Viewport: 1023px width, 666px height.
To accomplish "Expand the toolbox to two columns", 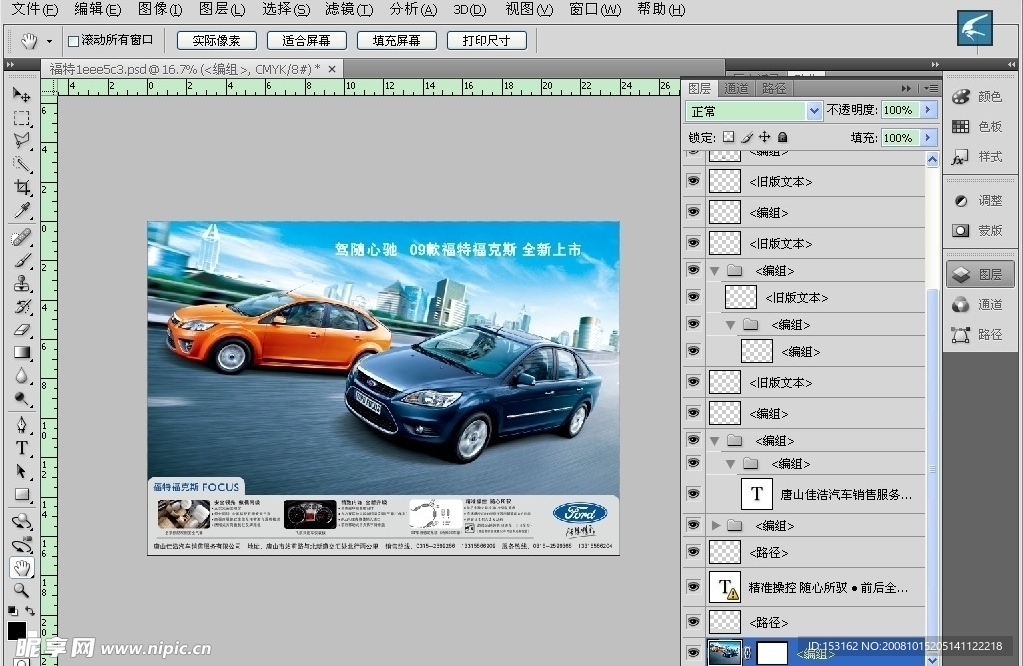I will point(10,65).
